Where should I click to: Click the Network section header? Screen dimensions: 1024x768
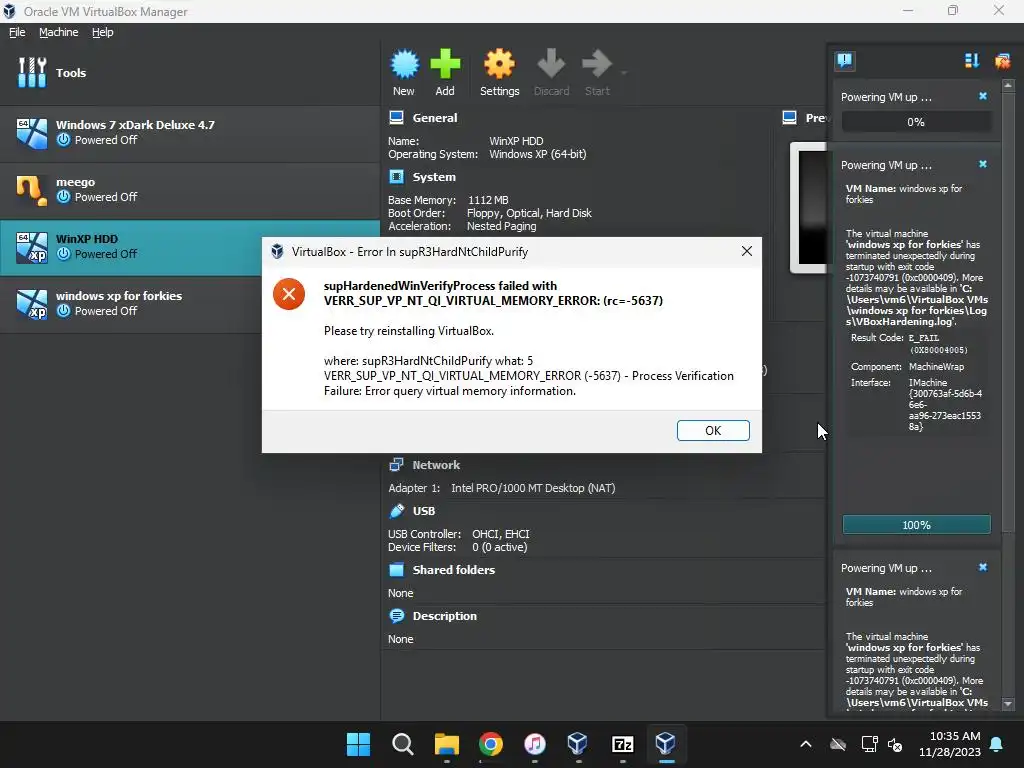[436, 465]
